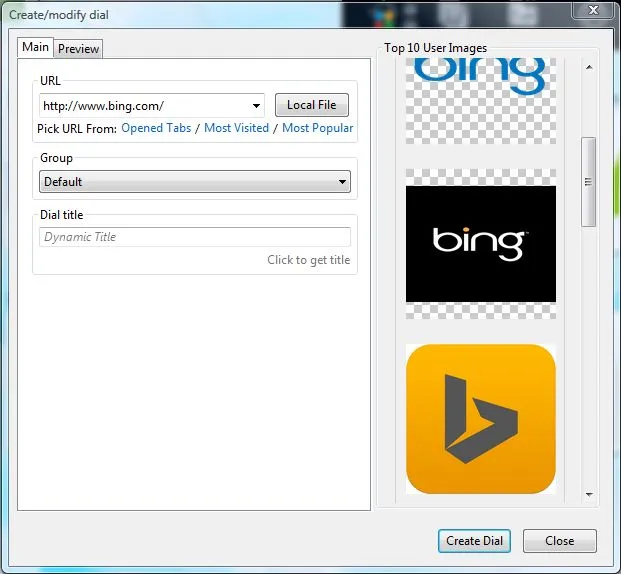Open the Opened Tabs link

156,128
